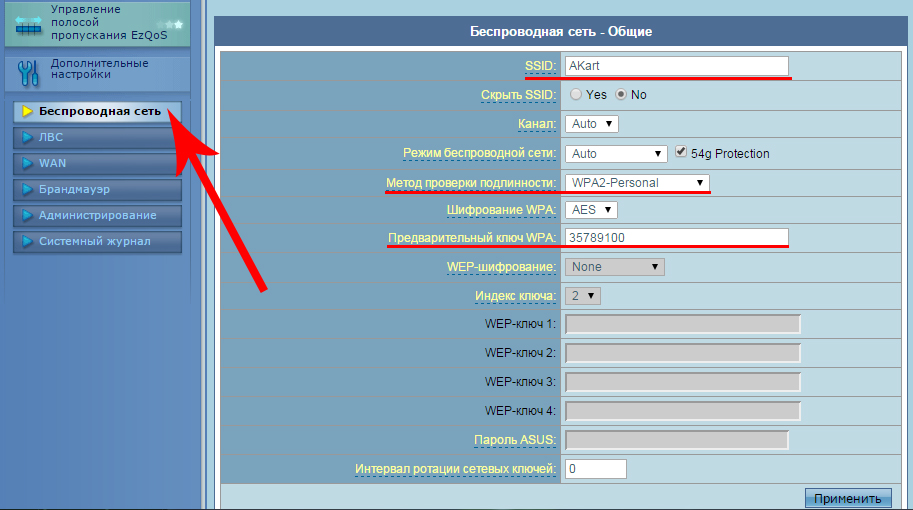Viewport: 913px width, 510px height.
Task: Click the WEP-ключ 1 field
Action: (x=682, y=324)
